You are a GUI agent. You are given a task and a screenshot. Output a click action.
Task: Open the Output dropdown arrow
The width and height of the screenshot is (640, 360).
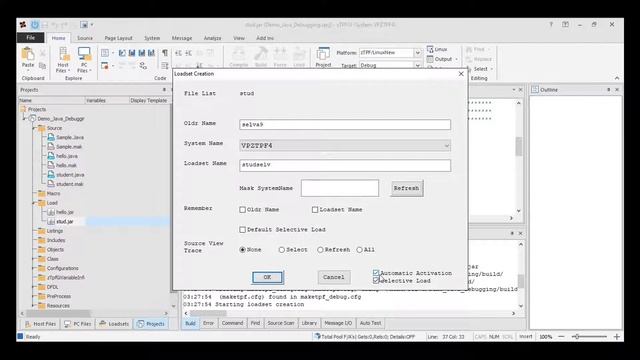456,60
